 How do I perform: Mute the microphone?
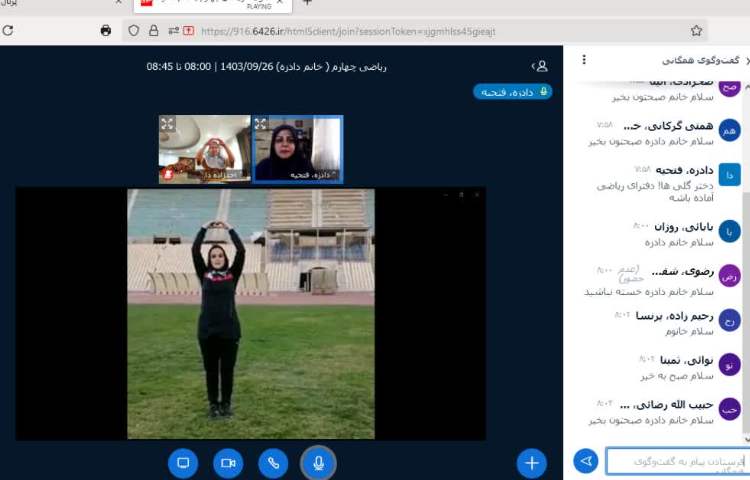318,462
